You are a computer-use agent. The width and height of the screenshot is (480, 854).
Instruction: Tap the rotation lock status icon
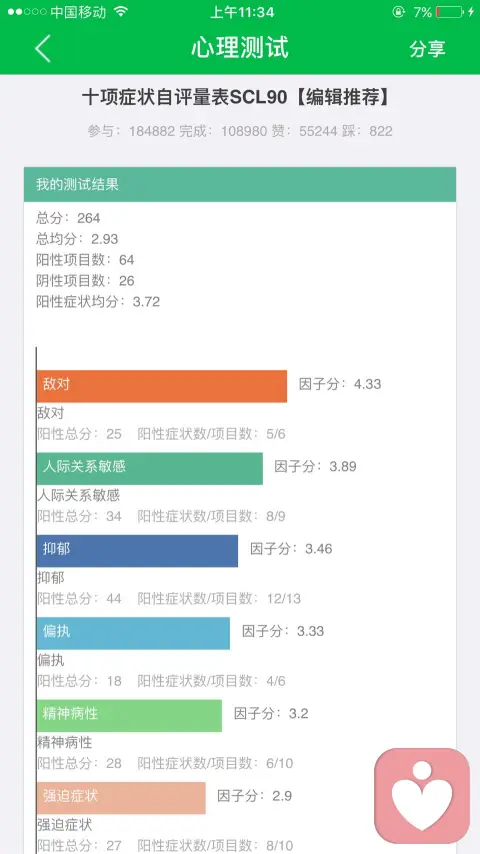[x=398, y=12]
